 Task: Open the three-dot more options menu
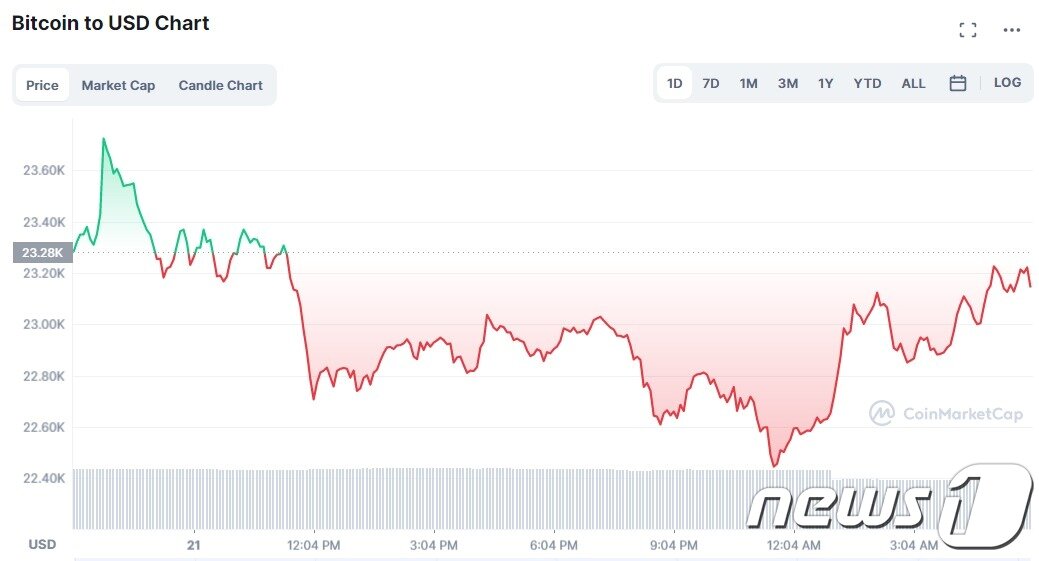1011,30
